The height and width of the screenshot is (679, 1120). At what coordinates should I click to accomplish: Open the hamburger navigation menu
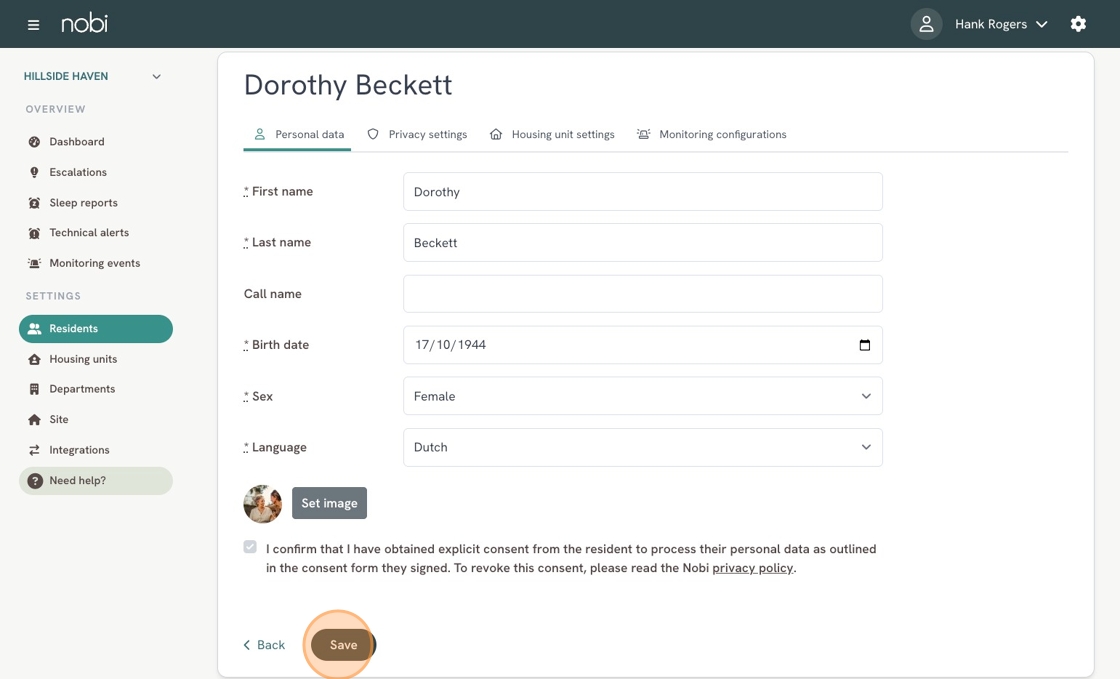(x=33, y=24)
